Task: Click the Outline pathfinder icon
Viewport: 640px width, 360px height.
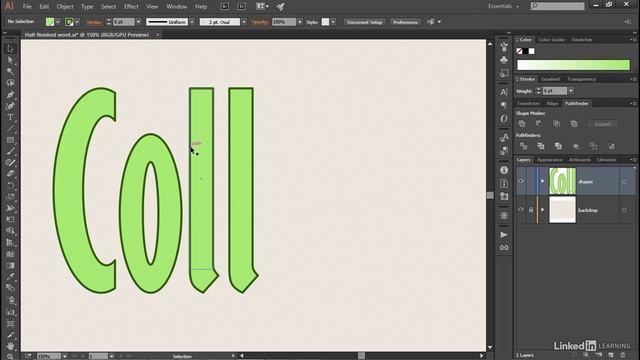Action: (x=593, y=146)
